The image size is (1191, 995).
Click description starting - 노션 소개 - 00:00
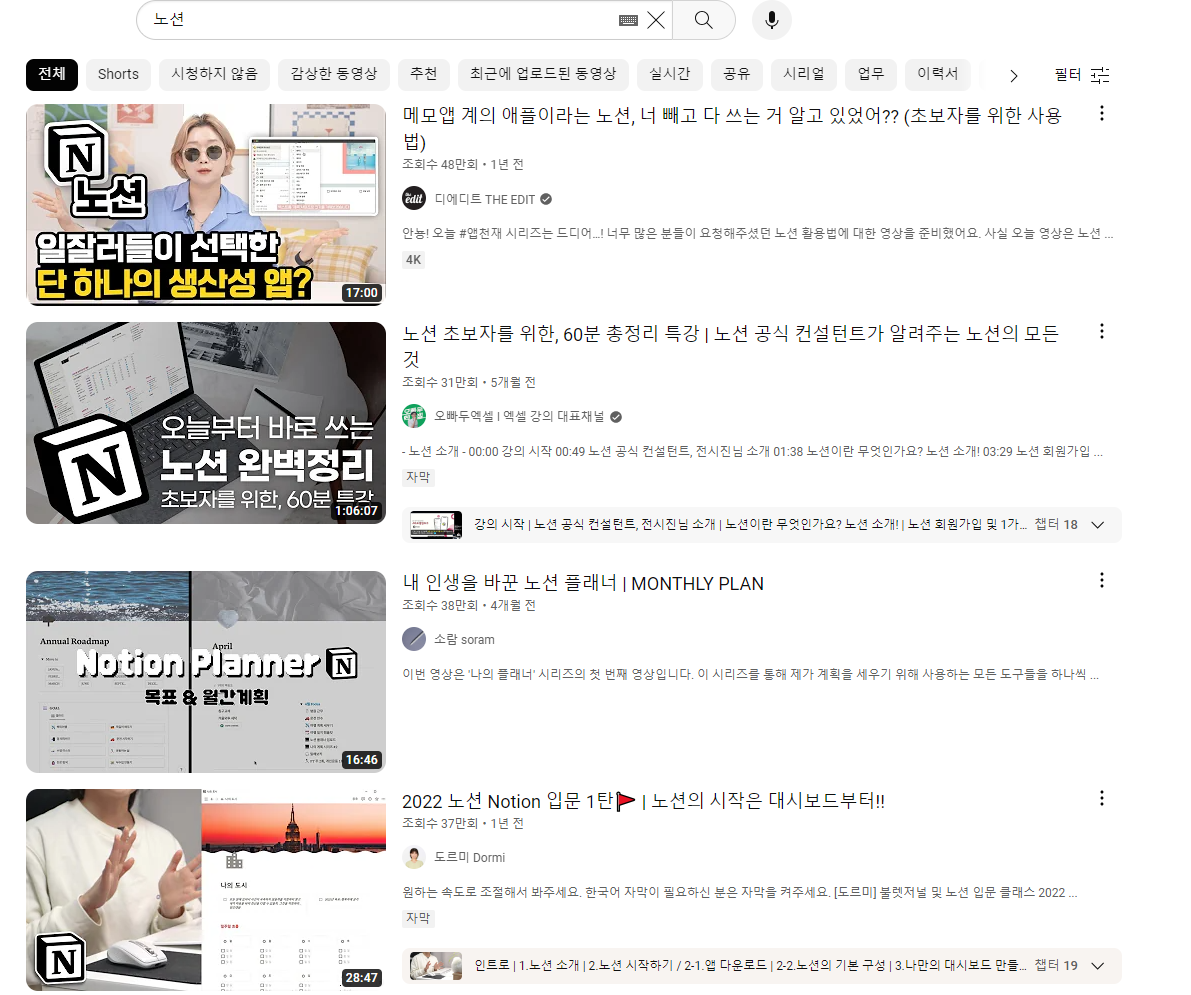click(x=752, y=451)
